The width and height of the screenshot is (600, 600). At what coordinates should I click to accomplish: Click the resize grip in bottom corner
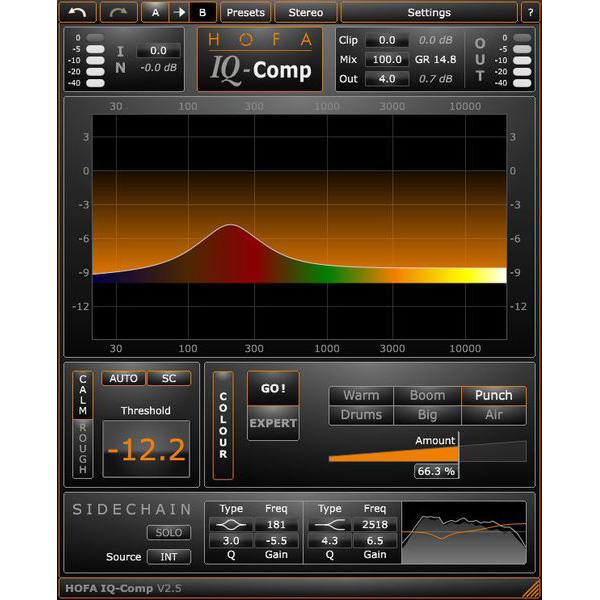532,589
